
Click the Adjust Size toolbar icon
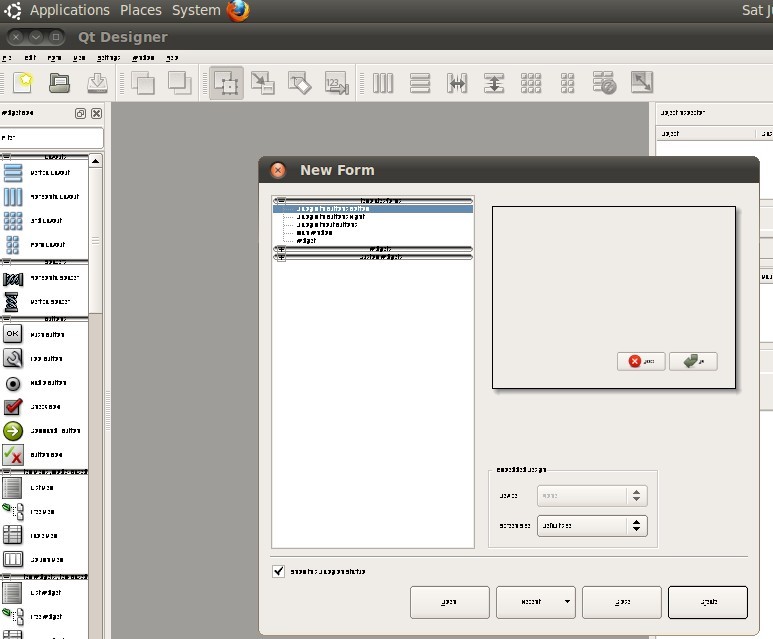pyautogui.click(x=642, y=83)
